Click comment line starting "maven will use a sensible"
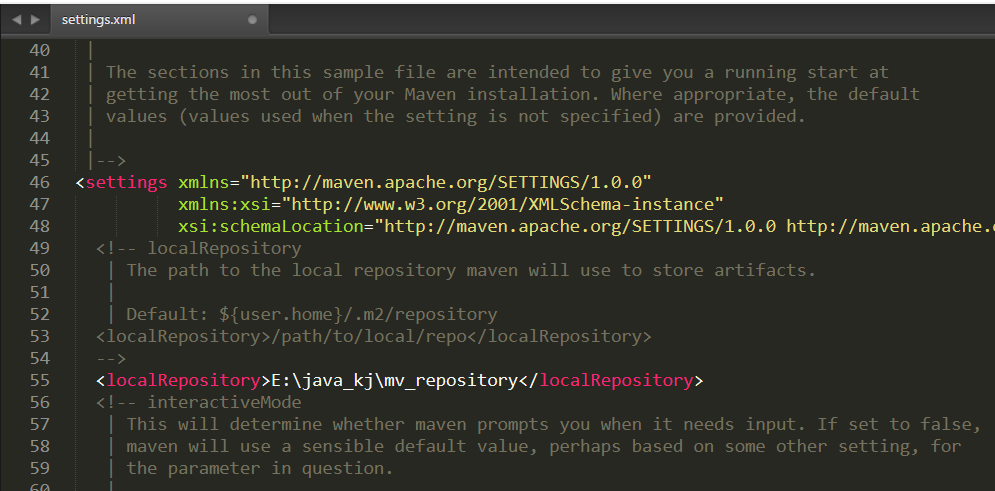The height and width of the screenshot is (491, 995). pos(544,447)
